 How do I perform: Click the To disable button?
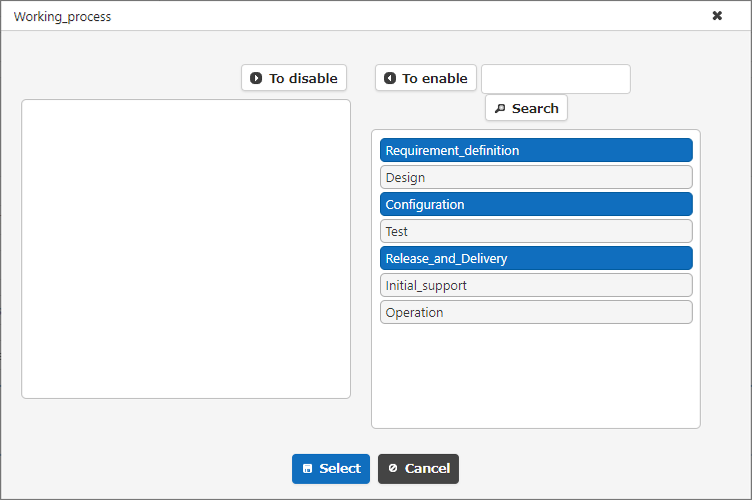coord(294,78)
